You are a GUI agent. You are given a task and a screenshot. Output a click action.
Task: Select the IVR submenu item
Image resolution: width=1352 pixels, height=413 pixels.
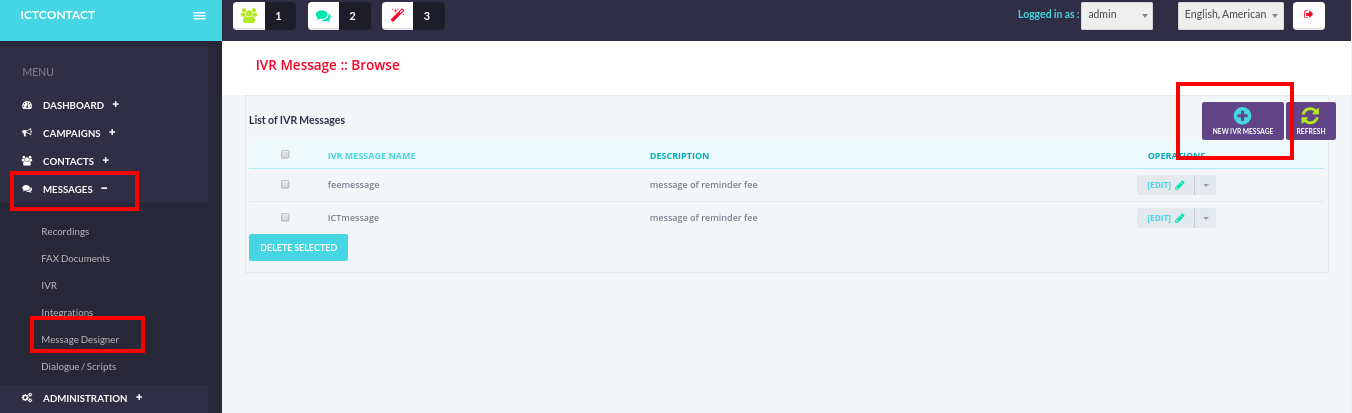[49, 286]
